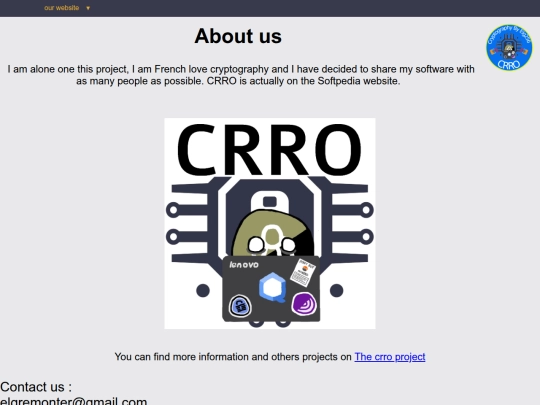
Task: Click the "Contact us :" text
Action: pyautogui.click(x=36, y=387)
